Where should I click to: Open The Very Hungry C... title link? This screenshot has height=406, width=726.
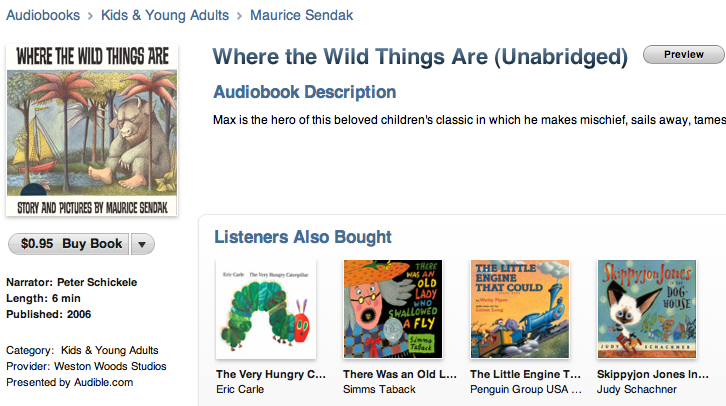271,374
